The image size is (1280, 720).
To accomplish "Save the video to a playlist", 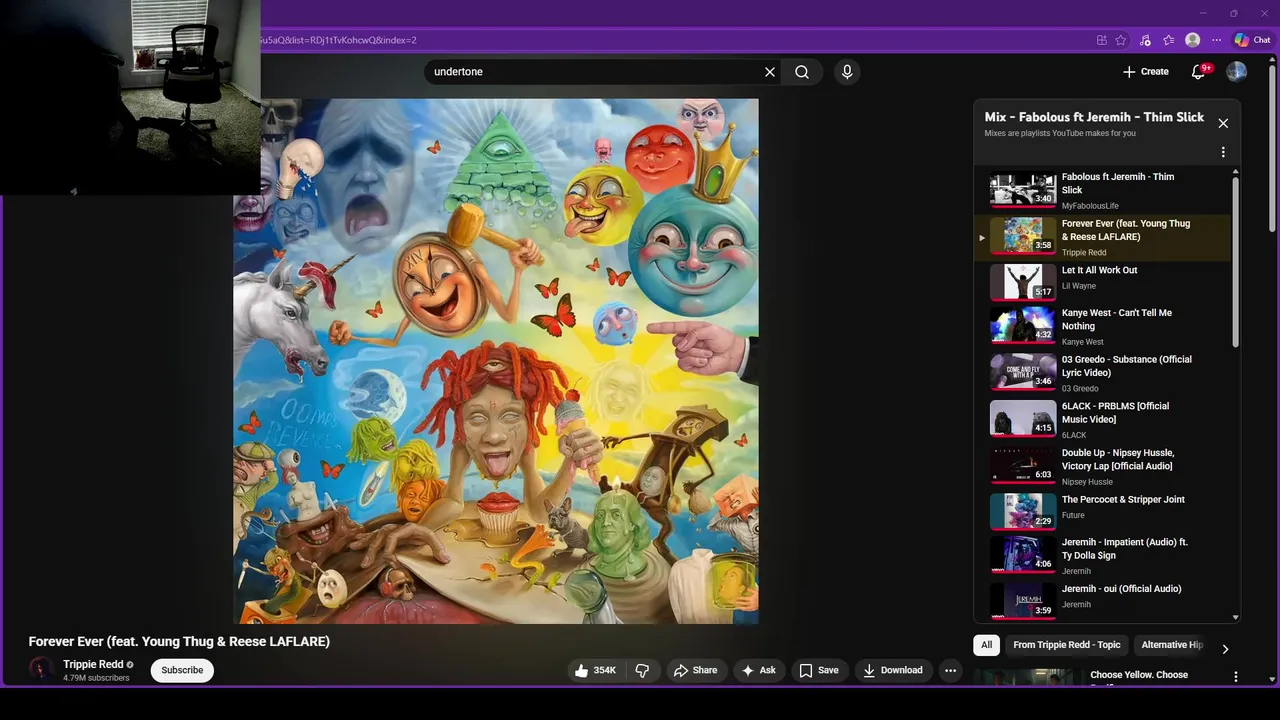I will [x=818, y=670].
